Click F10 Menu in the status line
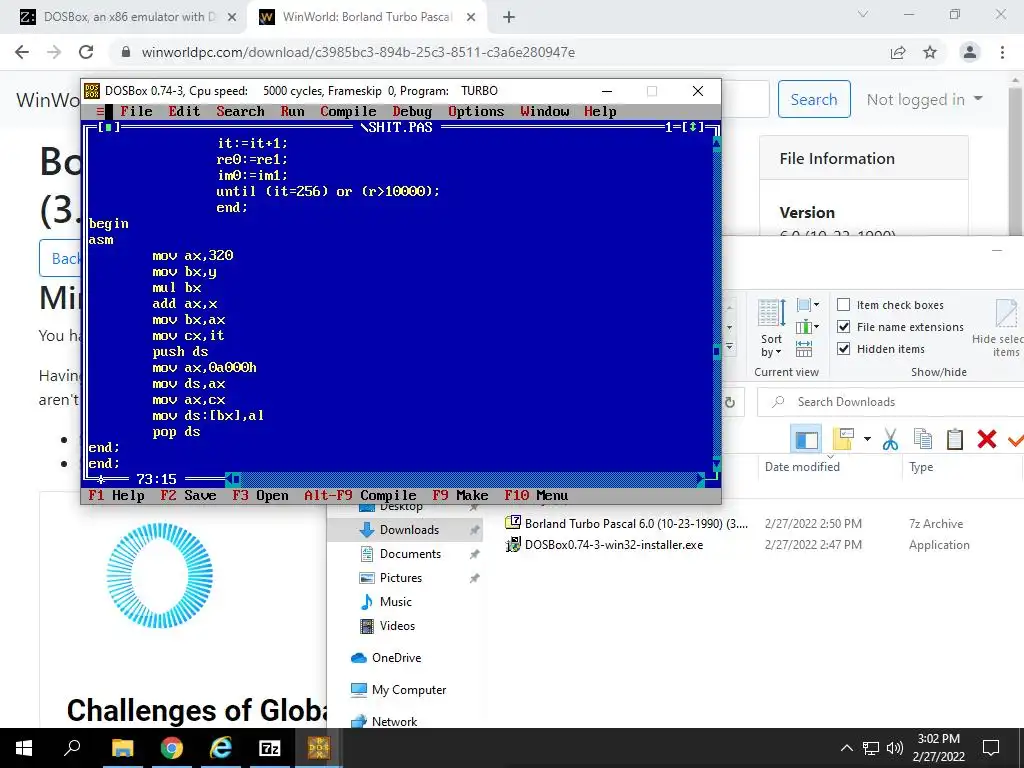Viewport: 1024px width, 768px height. click(x=536, y=496)
